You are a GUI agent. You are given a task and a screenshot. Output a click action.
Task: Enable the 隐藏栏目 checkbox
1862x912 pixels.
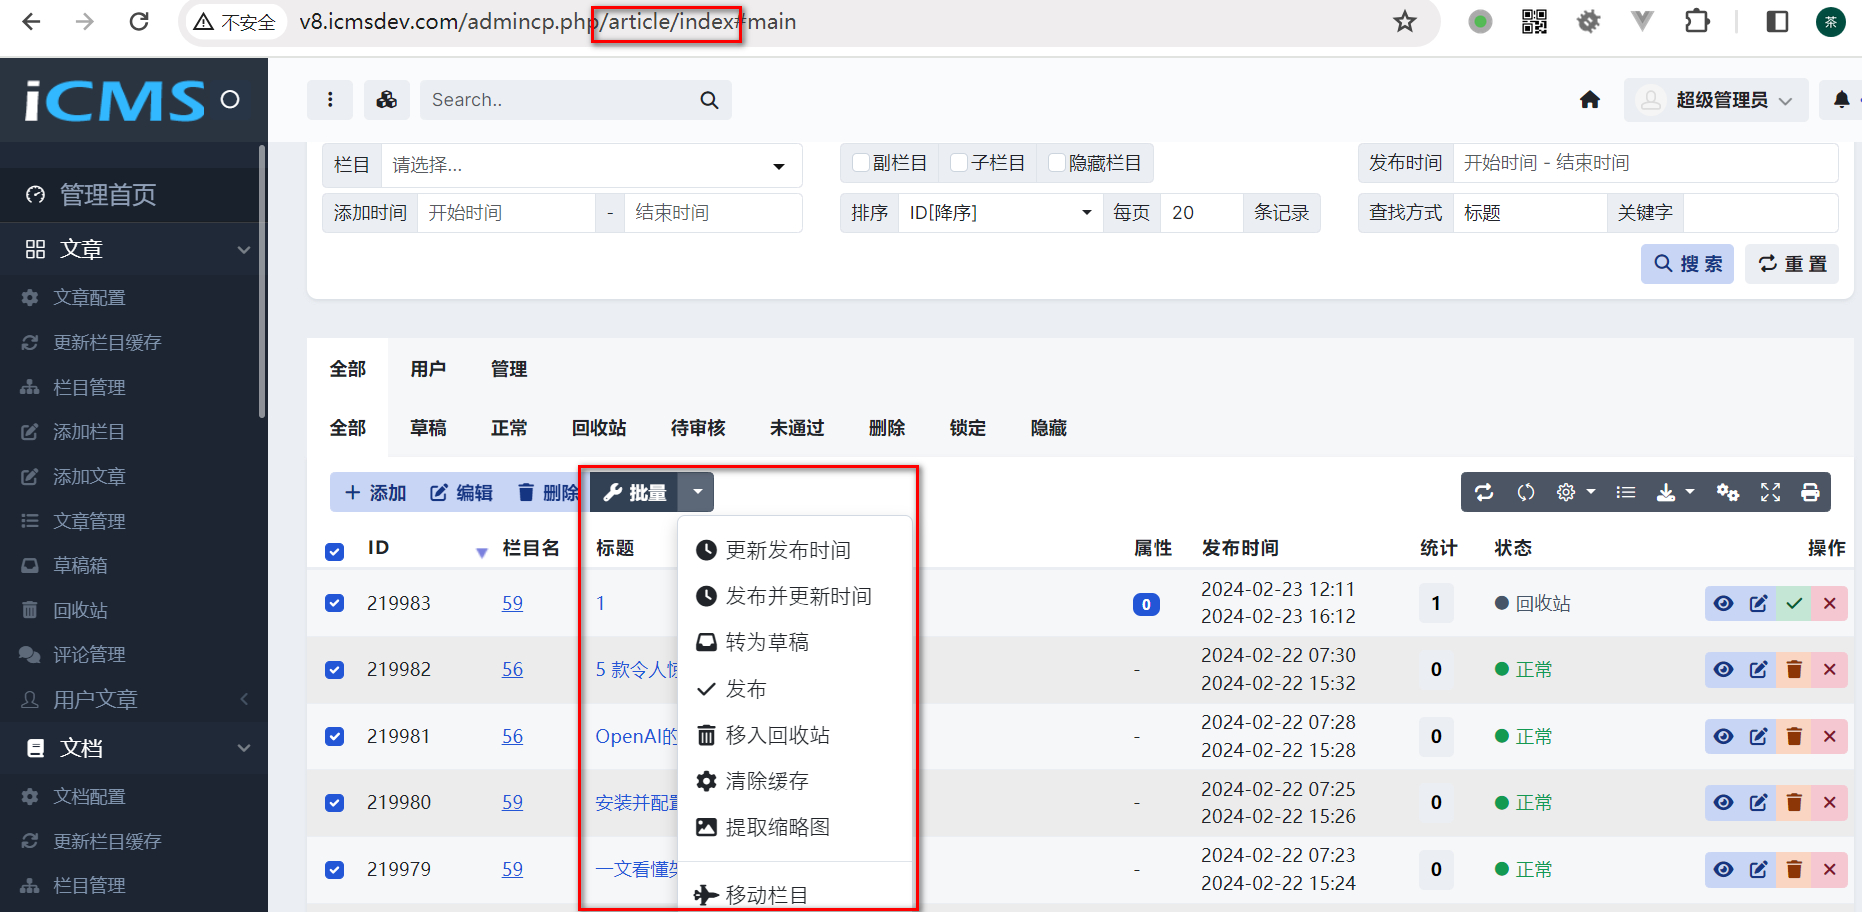pyautogui.click(x=1056, y=163)
